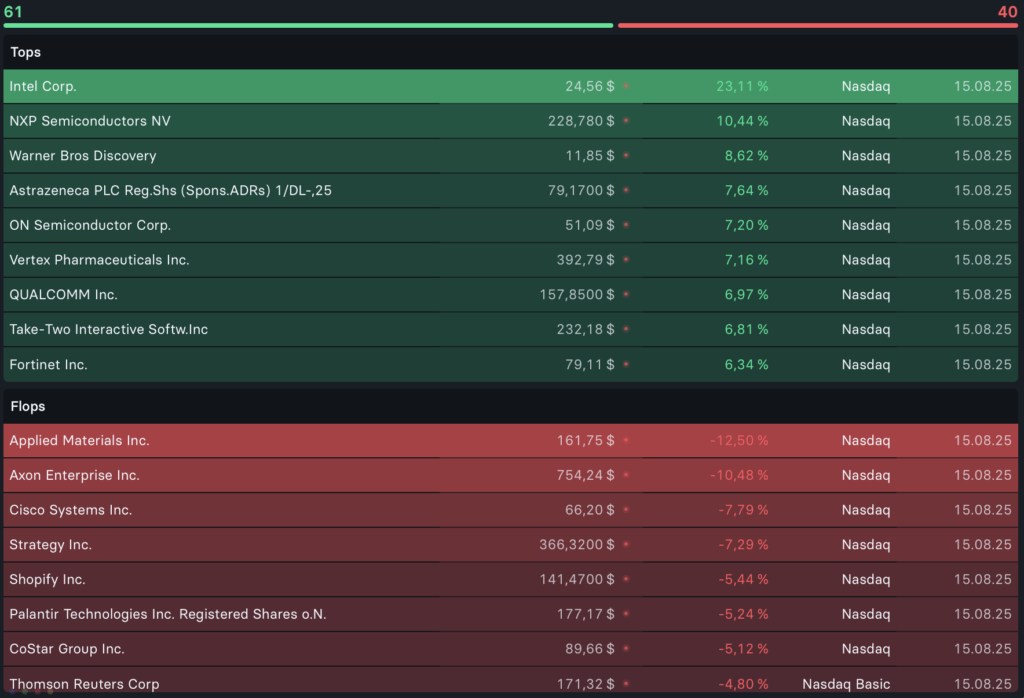
Task: Click Palantir's 177,17 $ price
Action: pos(586,614)
